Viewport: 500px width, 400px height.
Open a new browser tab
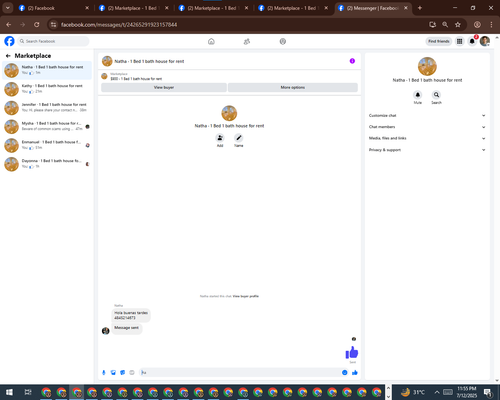point(420,8)
